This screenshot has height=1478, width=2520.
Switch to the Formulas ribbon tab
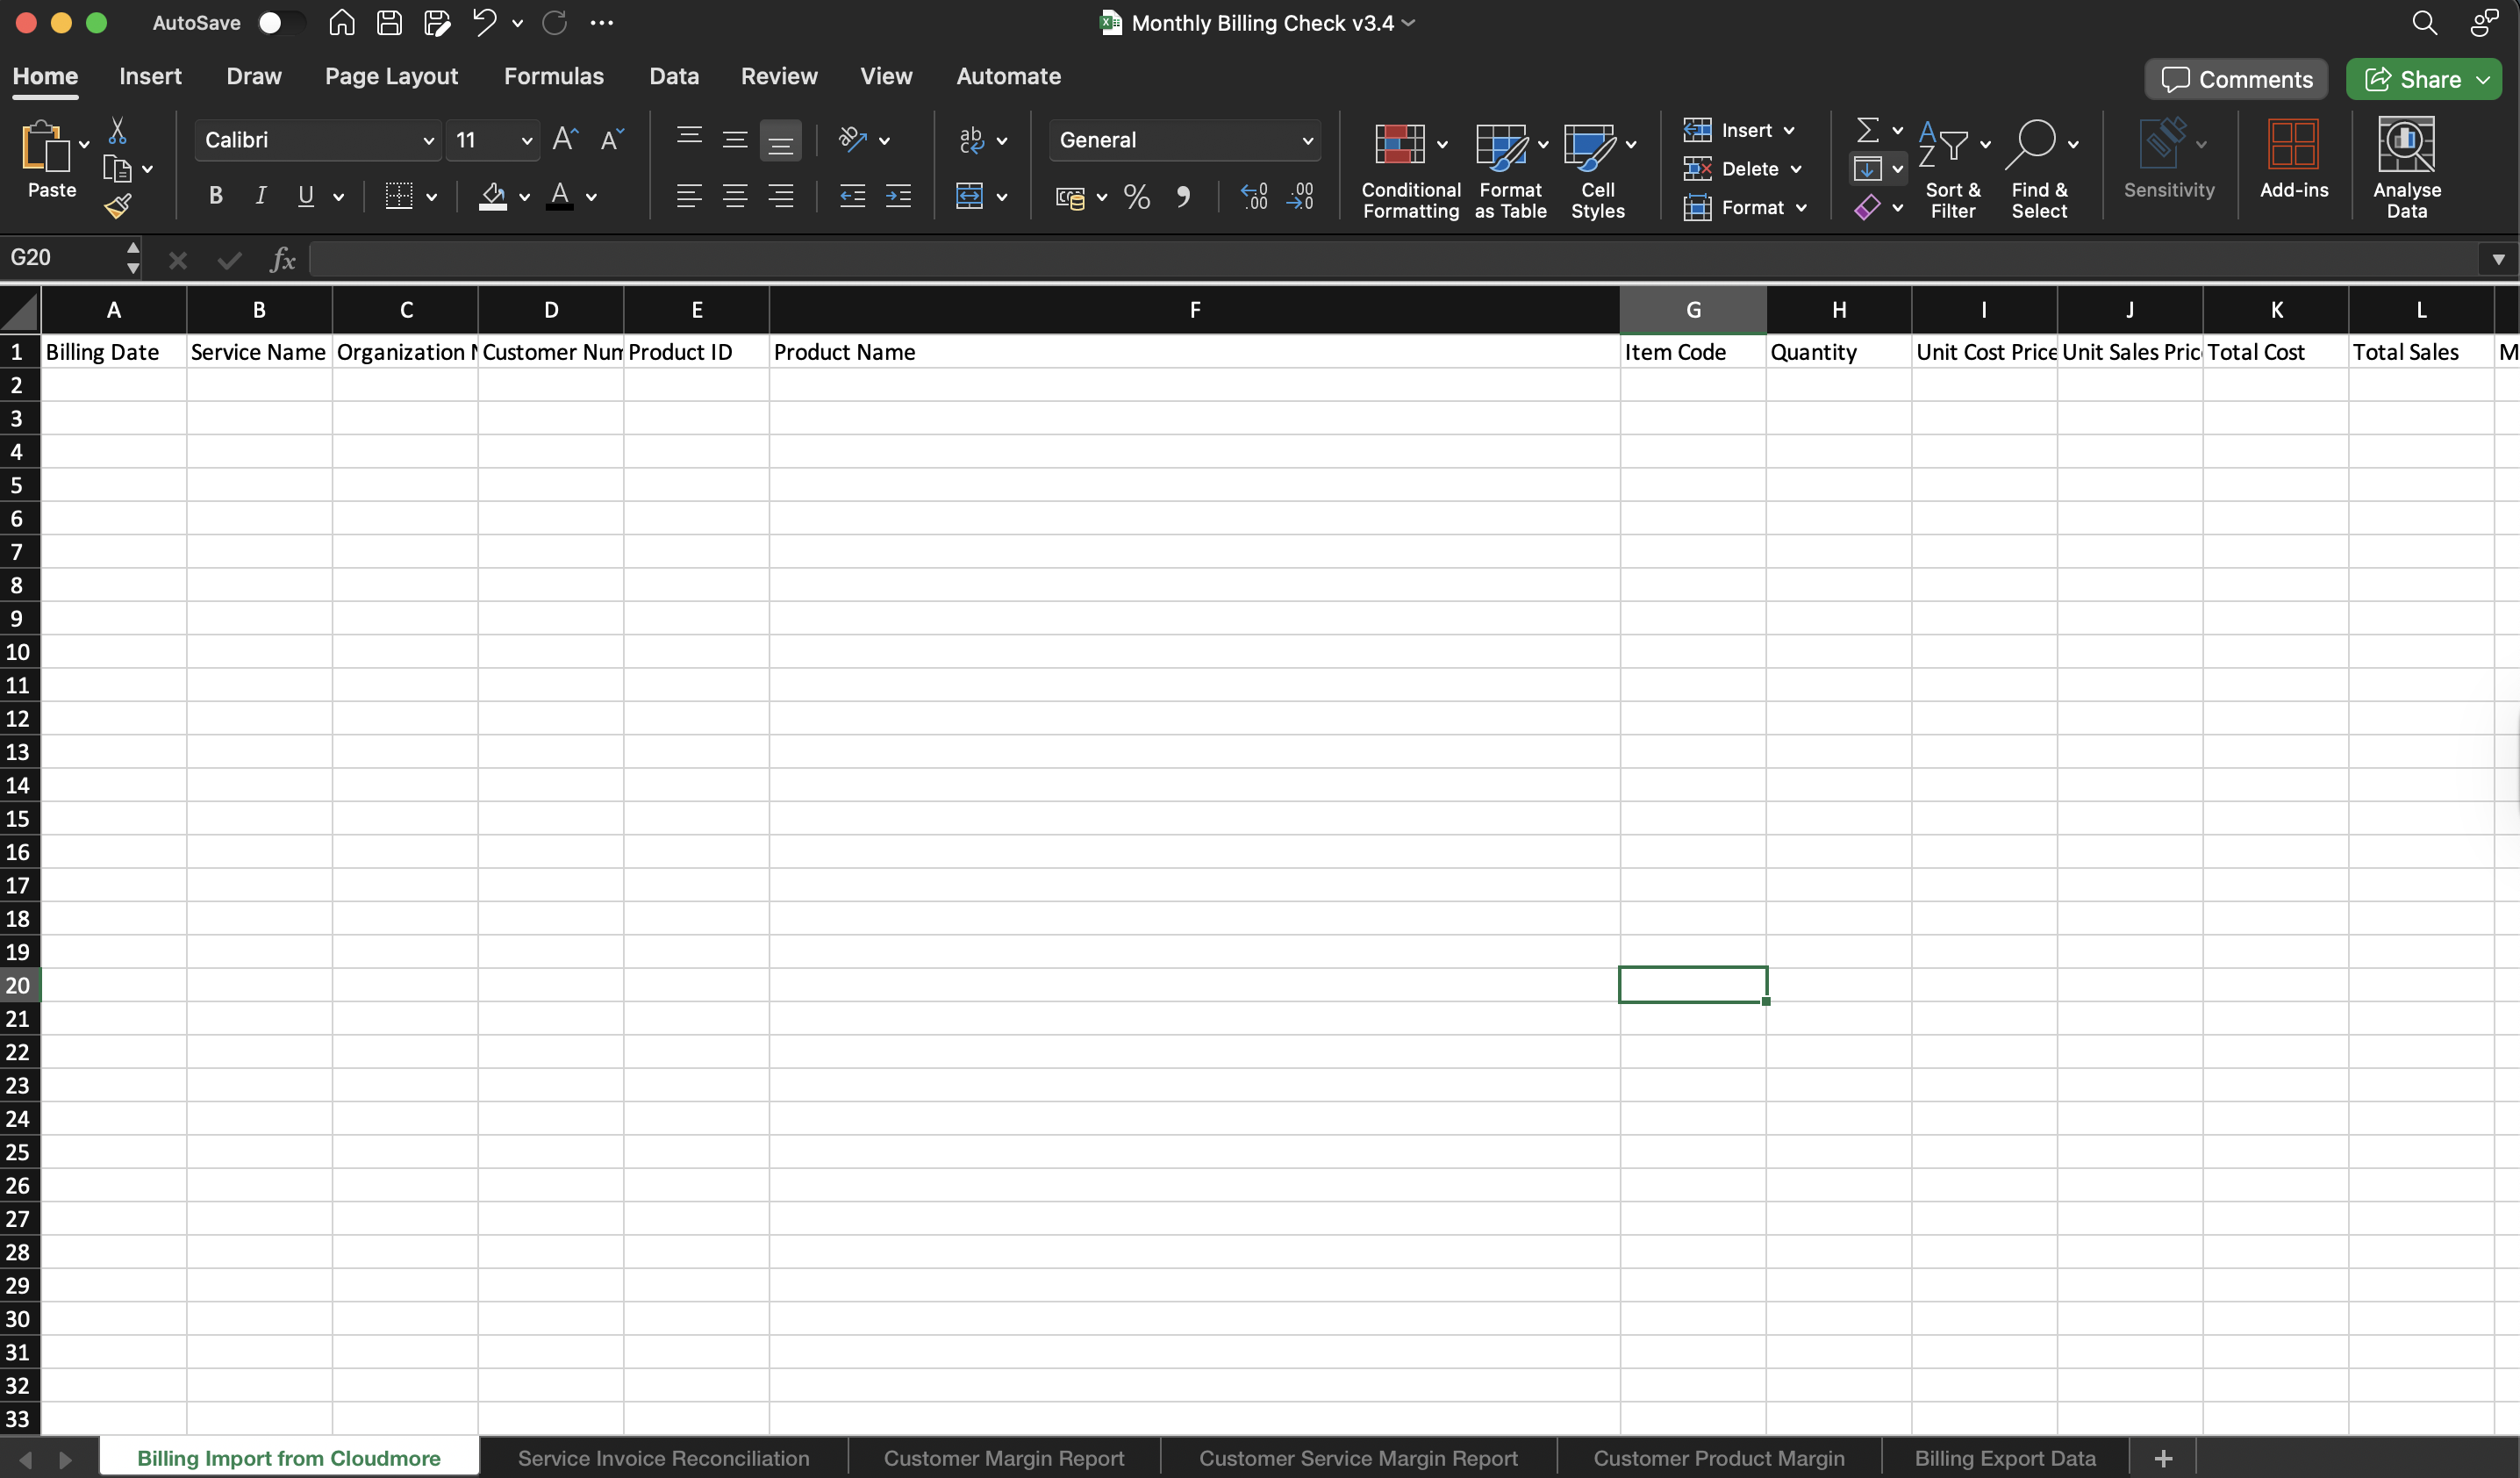tap(554, 75)
